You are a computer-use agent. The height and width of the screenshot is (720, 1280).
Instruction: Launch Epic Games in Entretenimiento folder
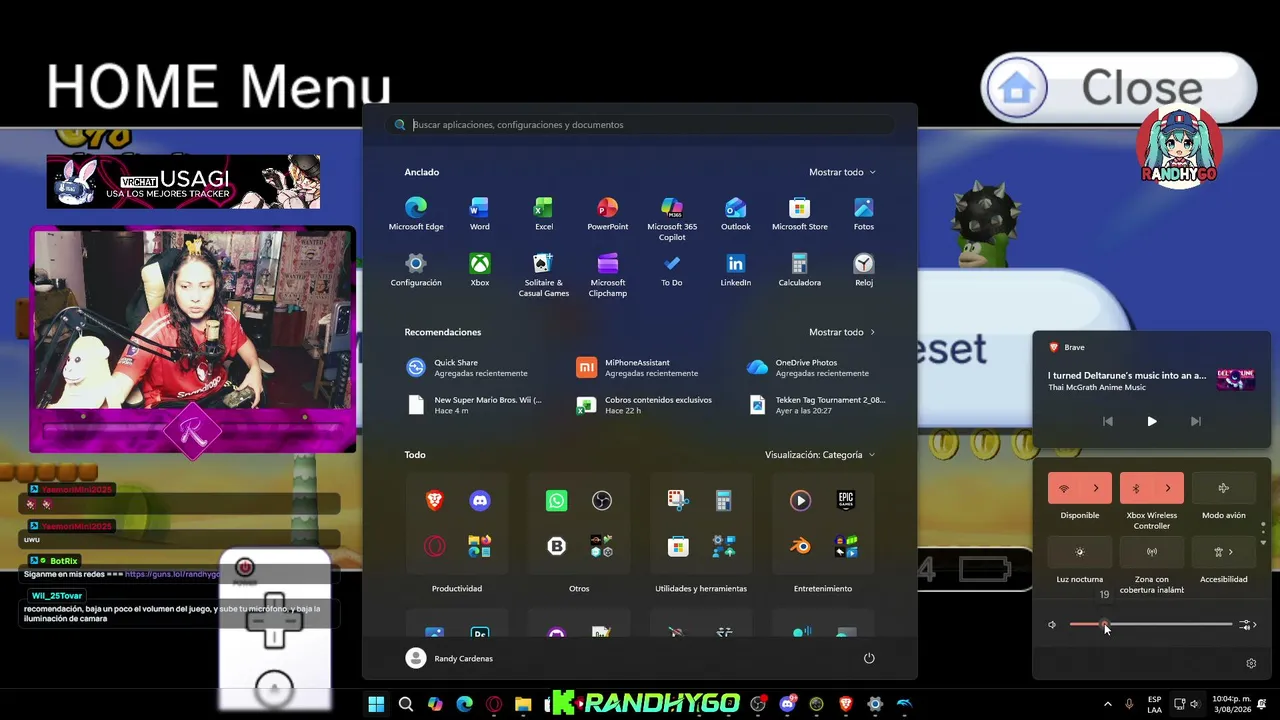coord(846,501)
